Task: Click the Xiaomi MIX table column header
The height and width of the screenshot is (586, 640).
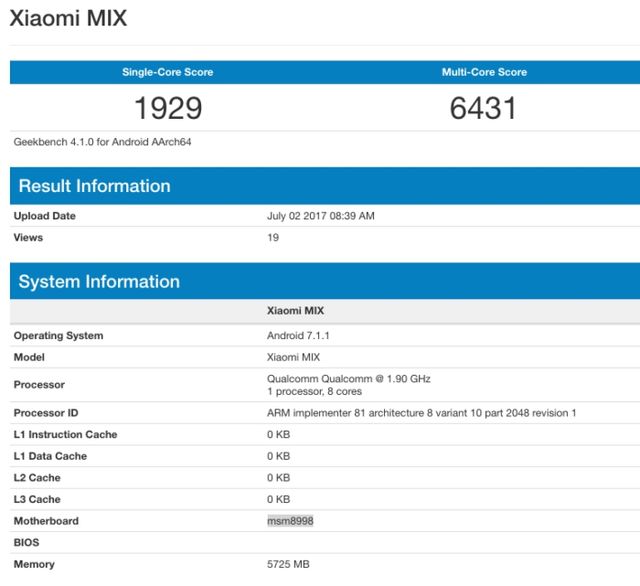Action: point(296,311)
